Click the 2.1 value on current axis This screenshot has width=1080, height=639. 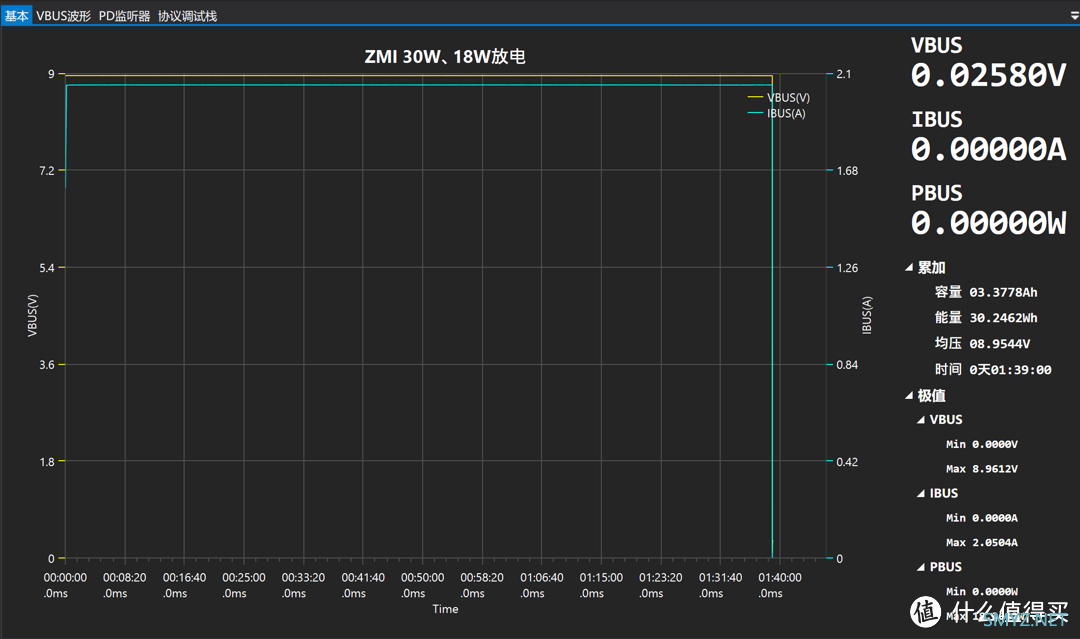(844, 74)
